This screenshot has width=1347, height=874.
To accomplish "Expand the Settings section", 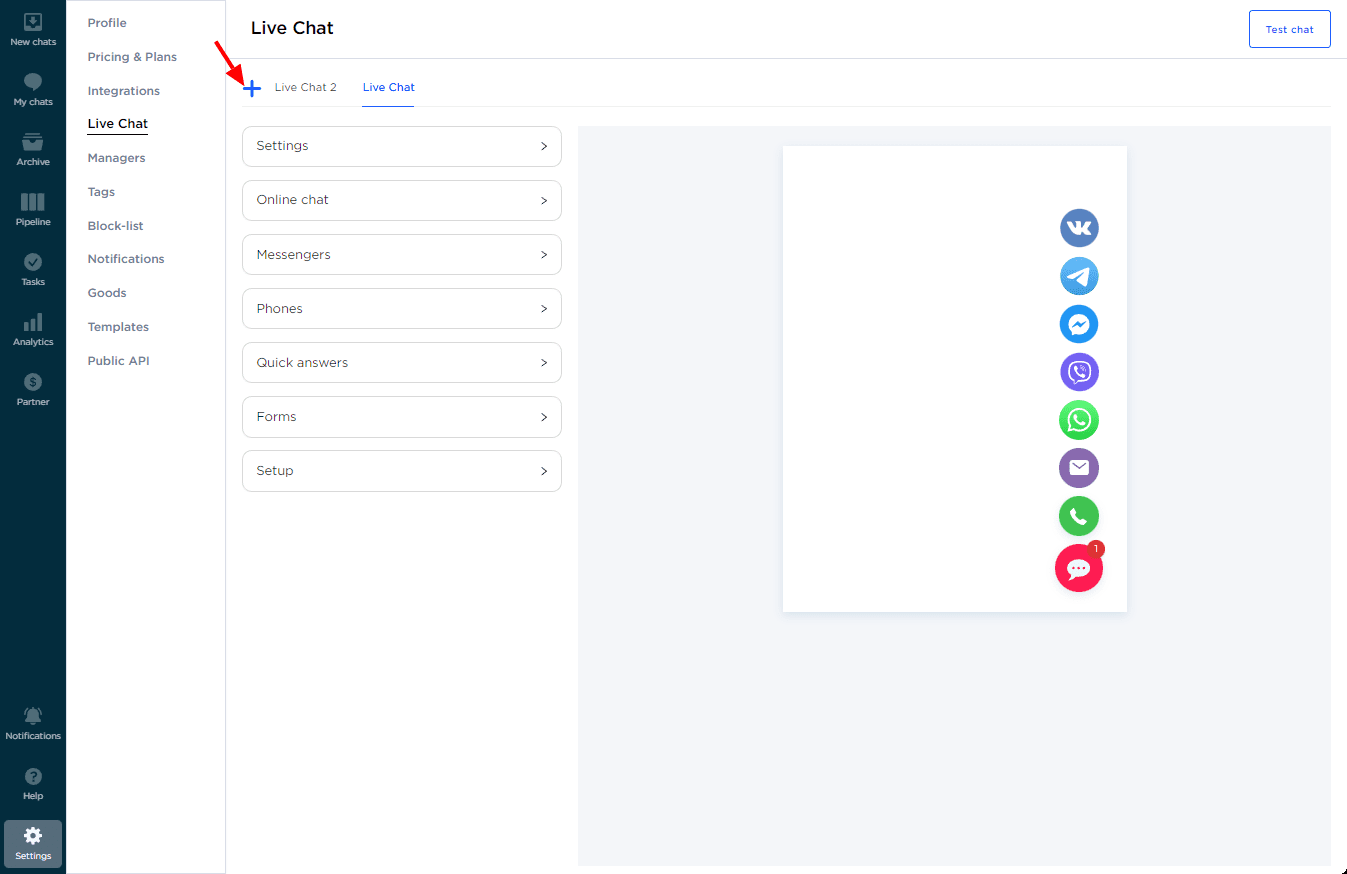I will point(401,146).
